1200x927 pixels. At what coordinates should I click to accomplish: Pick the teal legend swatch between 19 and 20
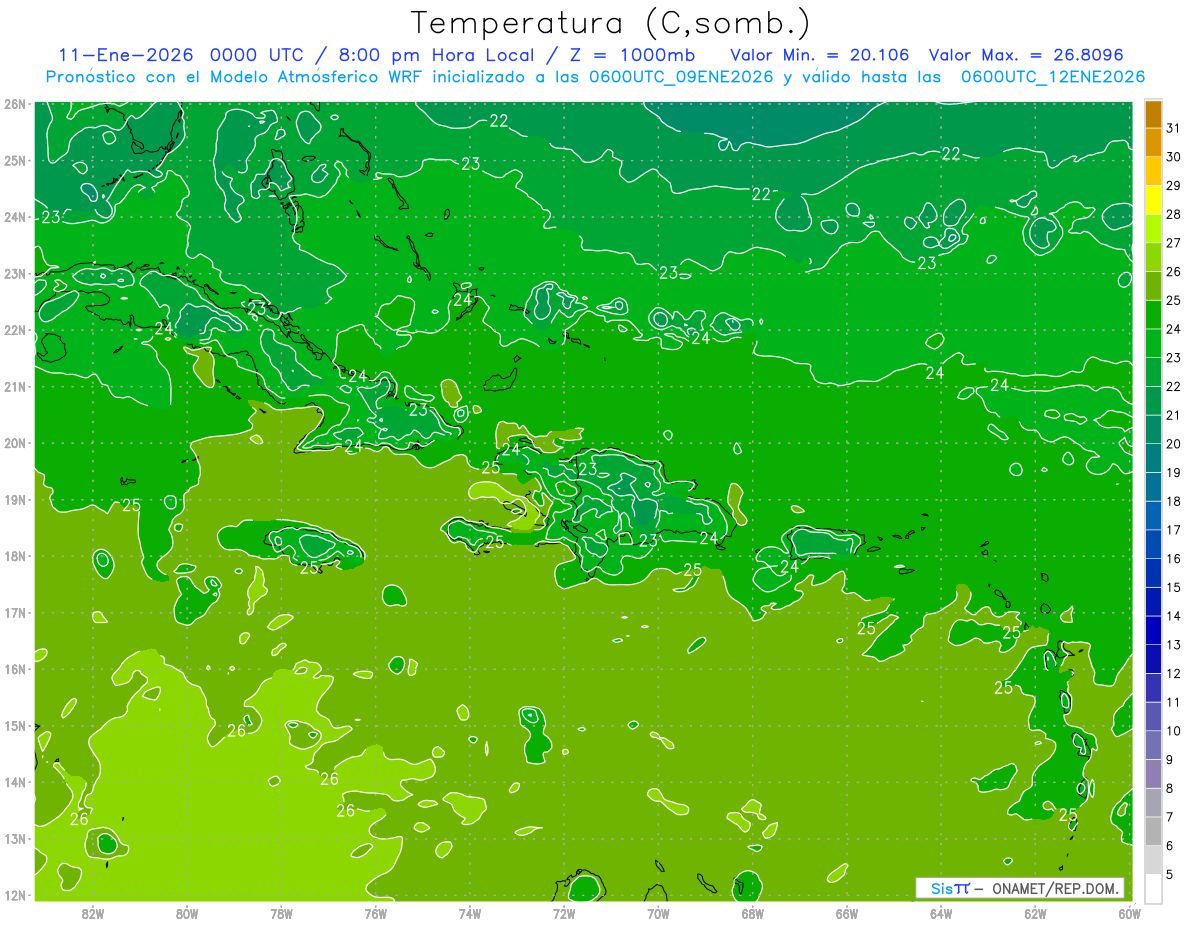(x=1153, y=459)
